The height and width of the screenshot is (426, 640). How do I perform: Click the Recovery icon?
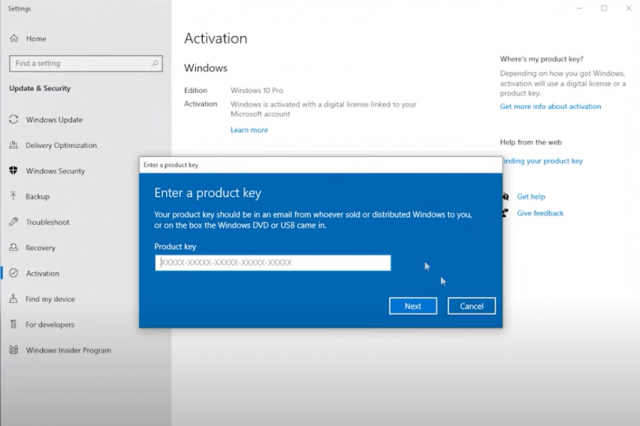pos(14,247)
